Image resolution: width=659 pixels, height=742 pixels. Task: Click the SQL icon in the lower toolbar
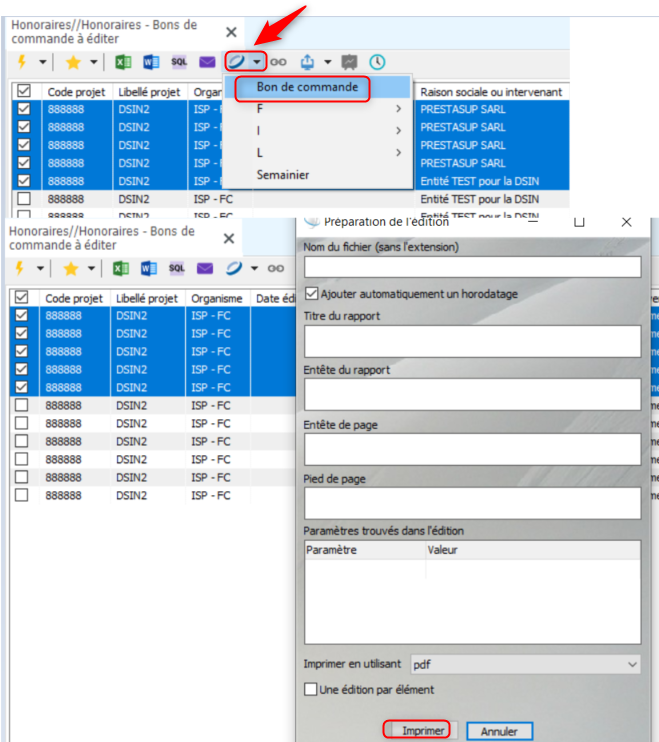(177, 268)
